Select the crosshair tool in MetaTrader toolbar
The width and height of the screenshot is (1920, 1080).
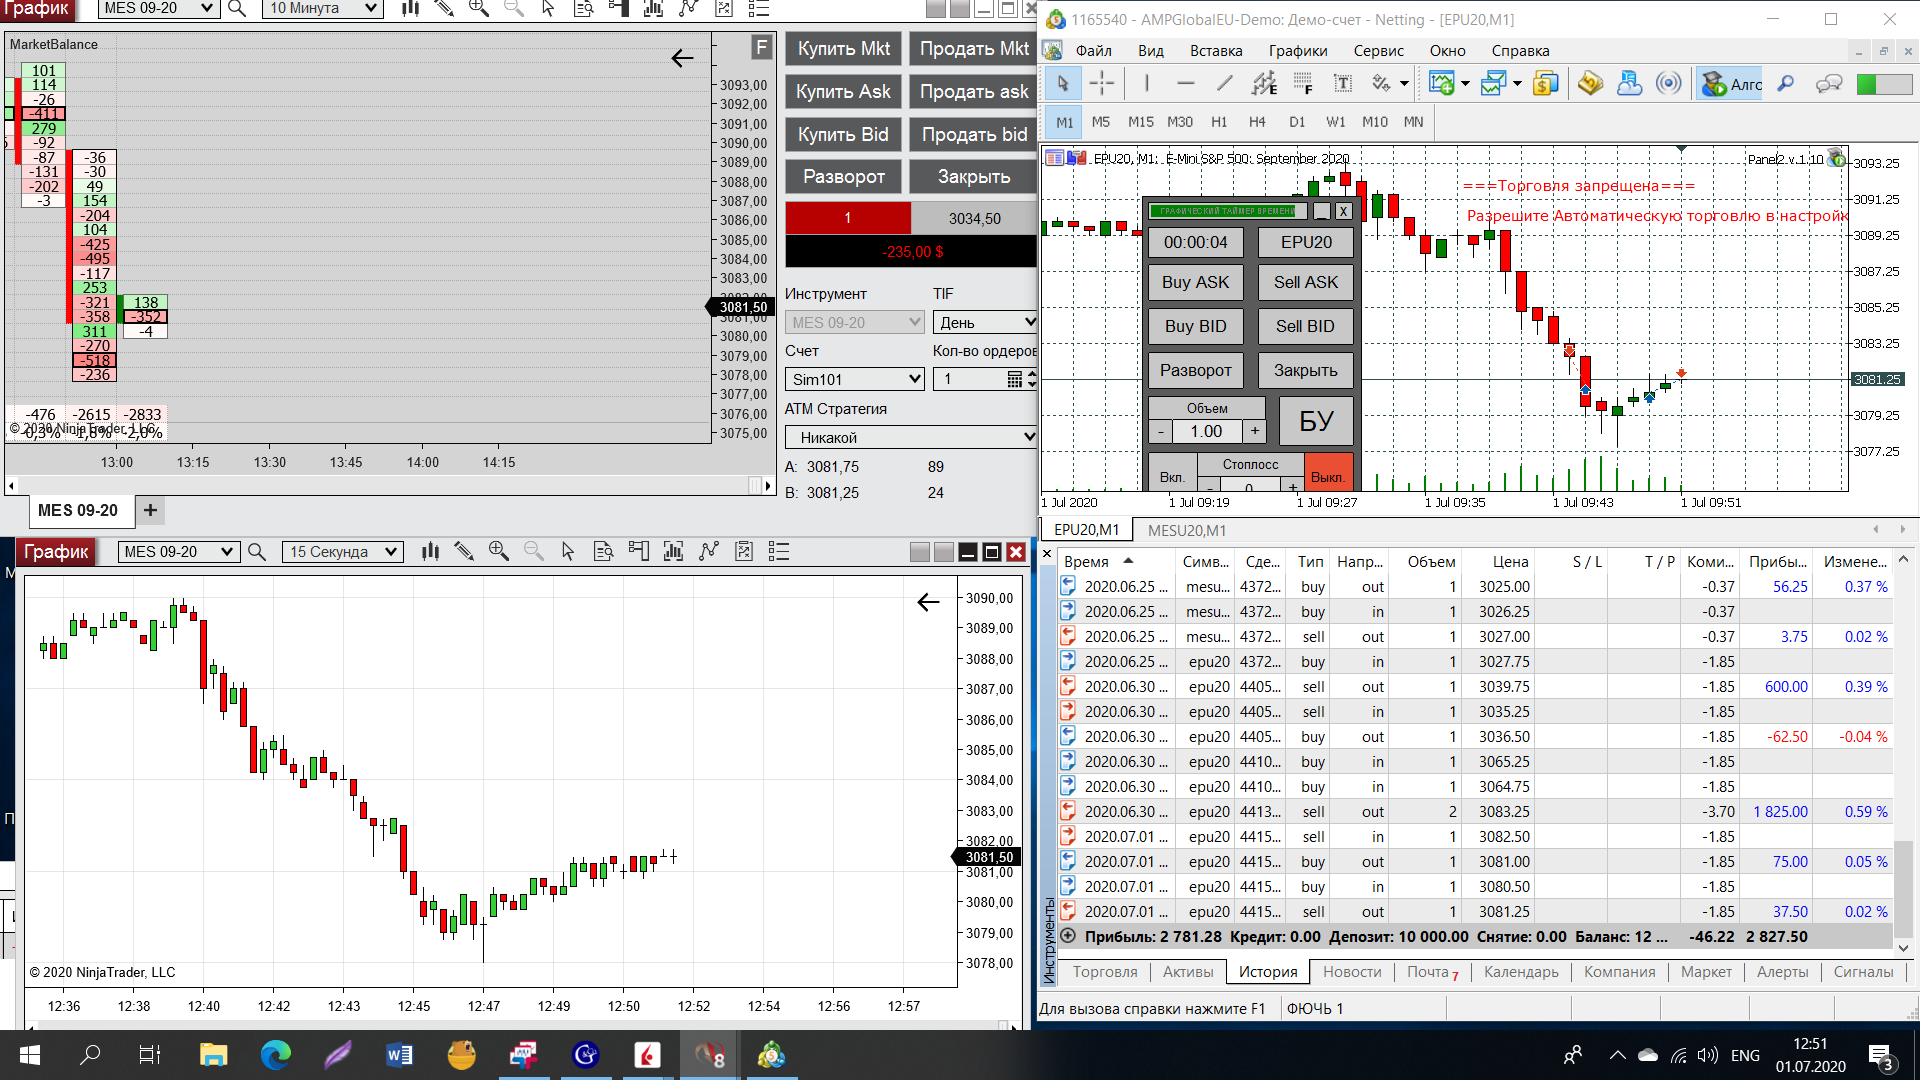coord(1101,84)
